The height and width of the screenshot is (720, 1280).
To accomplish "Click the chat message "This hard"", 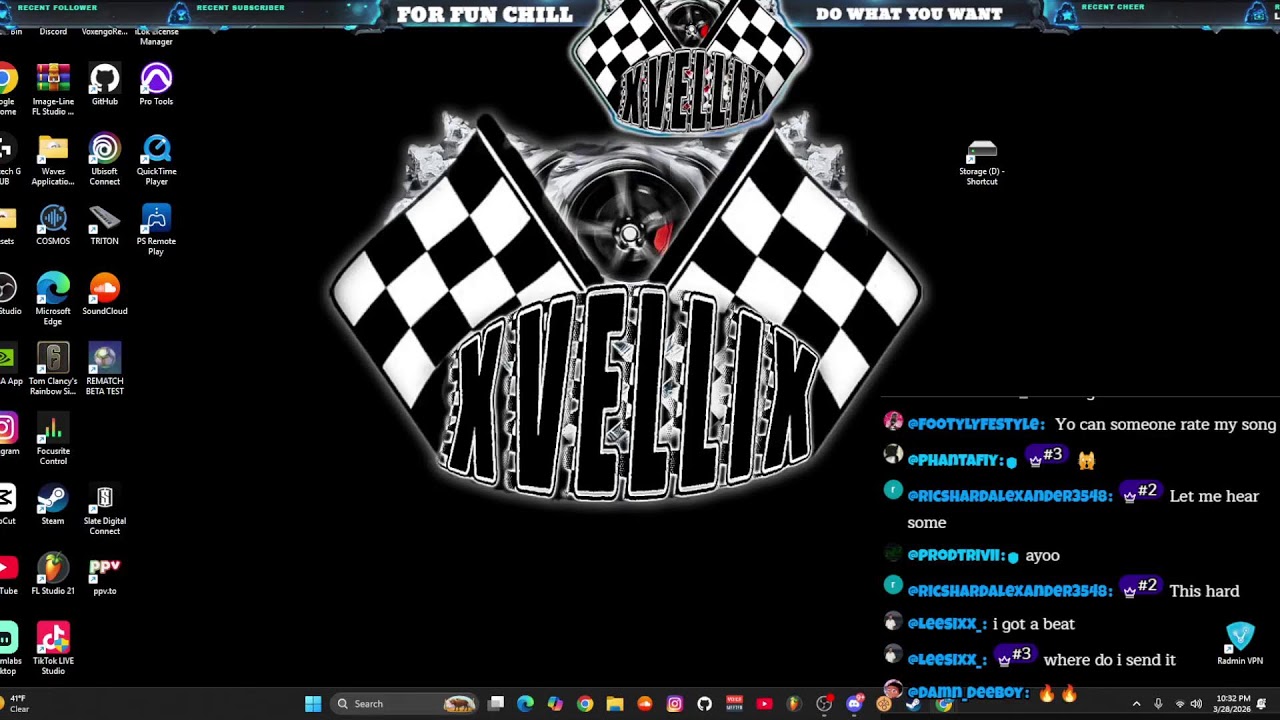I will (x=1204, y=591).
